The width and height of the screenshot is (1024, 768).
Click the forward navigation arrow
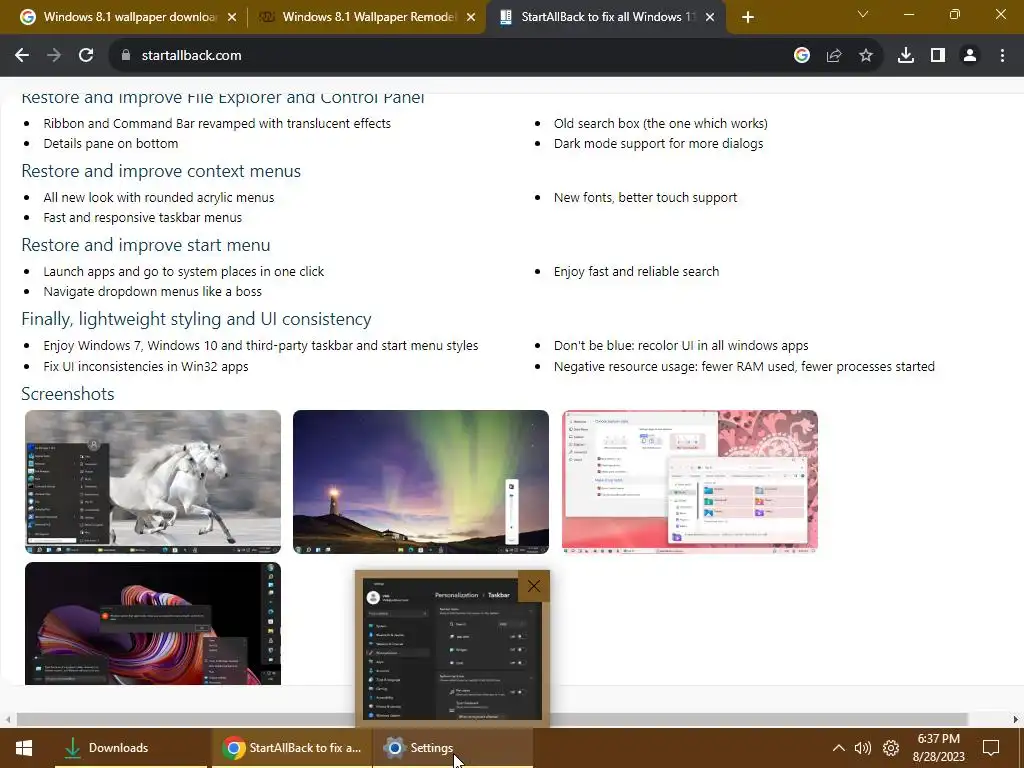54,56
